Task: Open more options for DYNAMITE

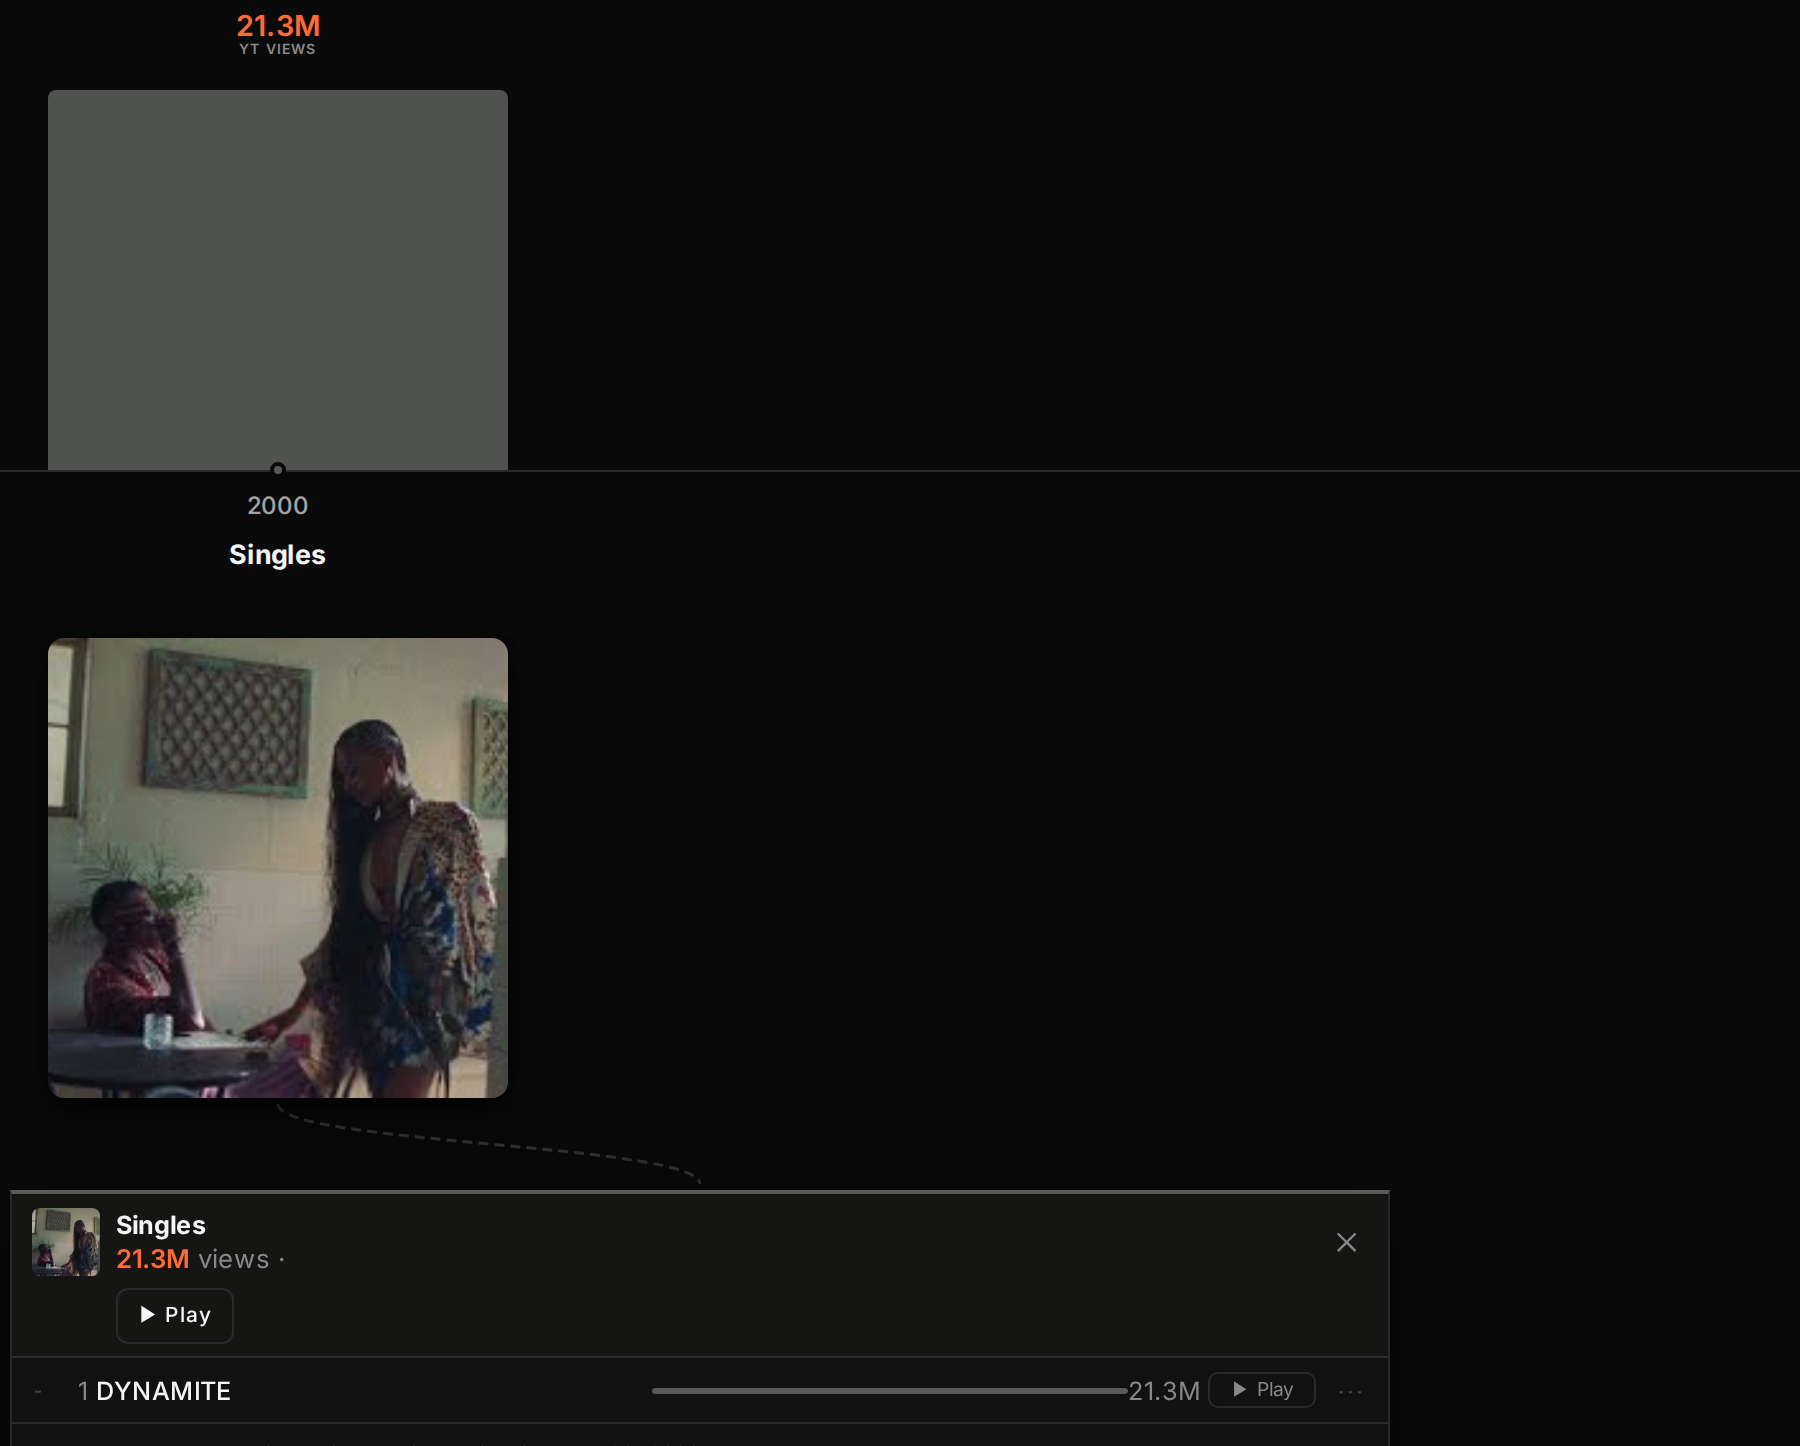Action: pos(1350,1391)
